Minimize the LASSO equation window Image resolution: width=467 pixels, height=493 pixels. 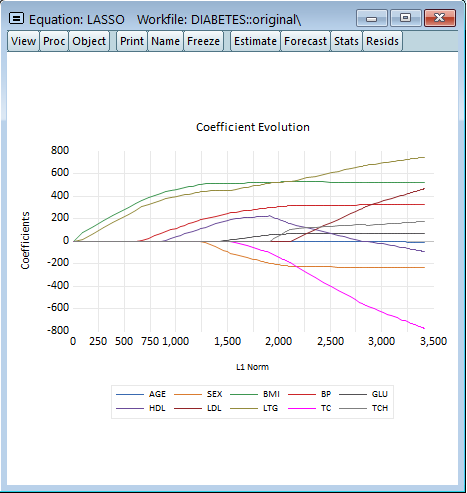click(x=372, y=18)
